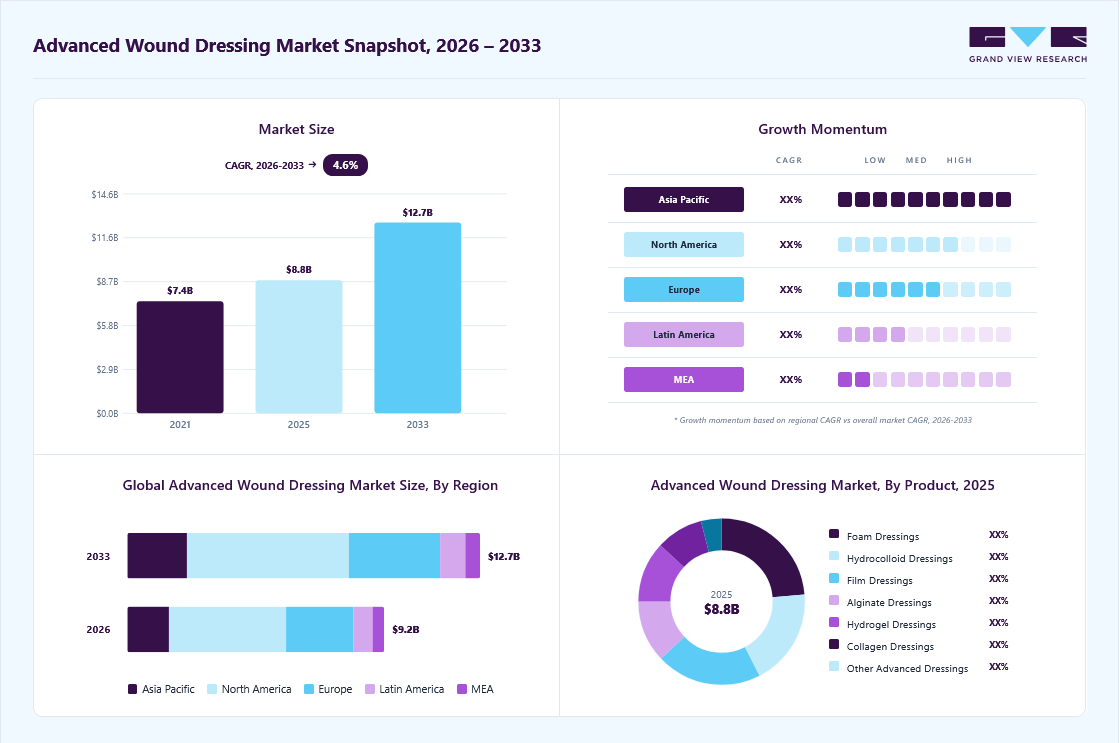Click the 2021 market size bar
Image resolution: width=1120 pixels, height=743 pixels.
pyautogui.click(x=180, y=357)
